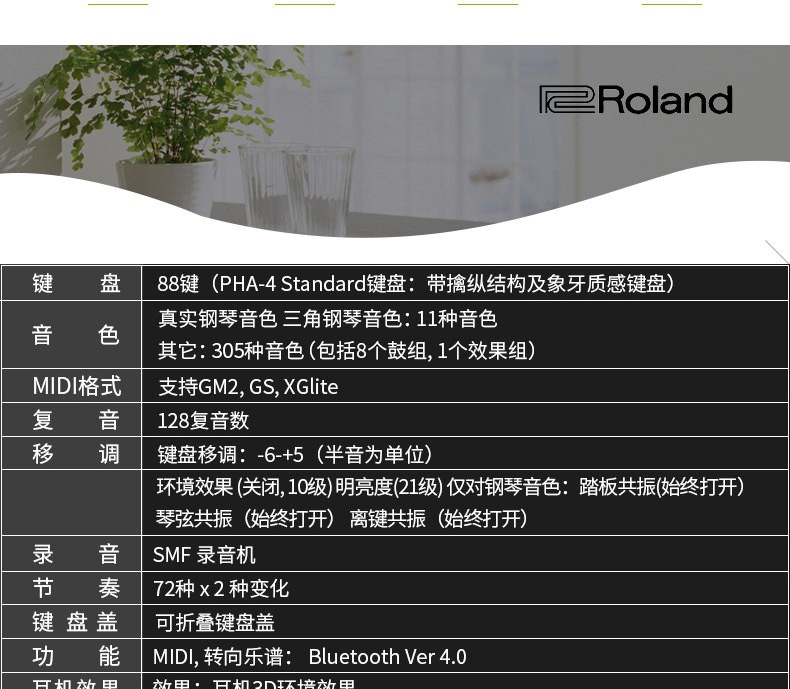Click the 键盘移调: -6-+5 value

(x=298, y=454)
